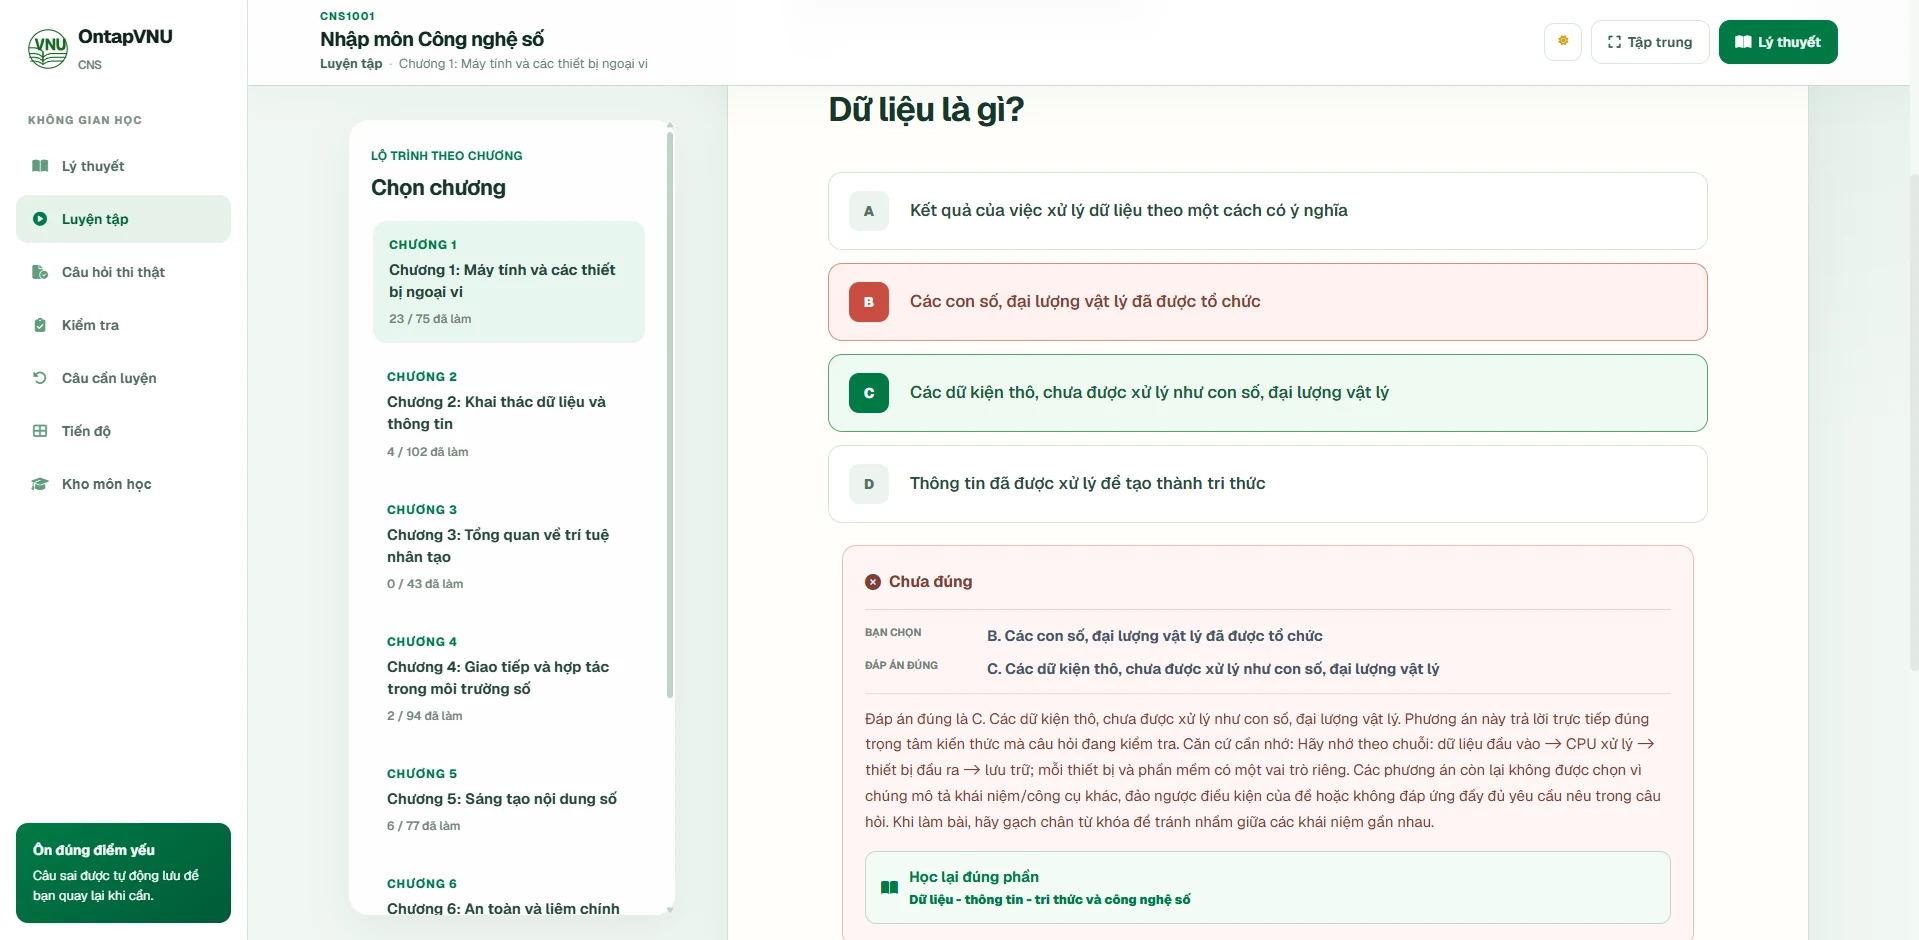1919x940 pixels.
Task: Click the 23 / 75 đã làm progress text
Action: (x=430, y=319)
